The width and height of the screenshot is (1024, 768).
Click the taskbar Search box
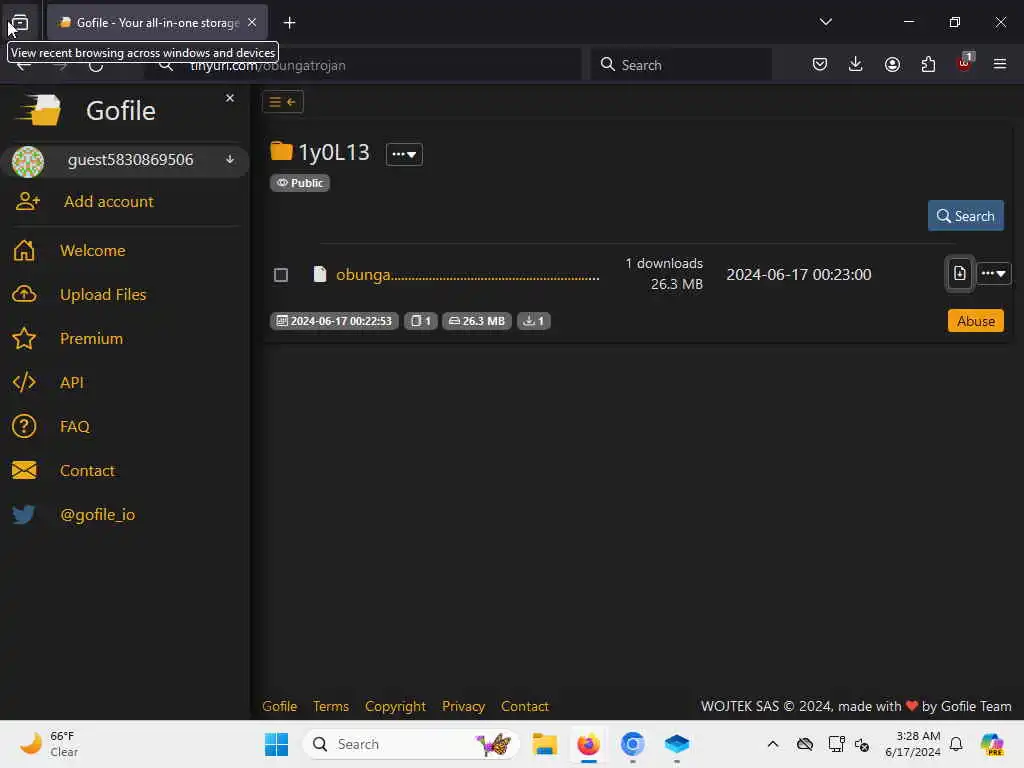click(x=411, y=744)
